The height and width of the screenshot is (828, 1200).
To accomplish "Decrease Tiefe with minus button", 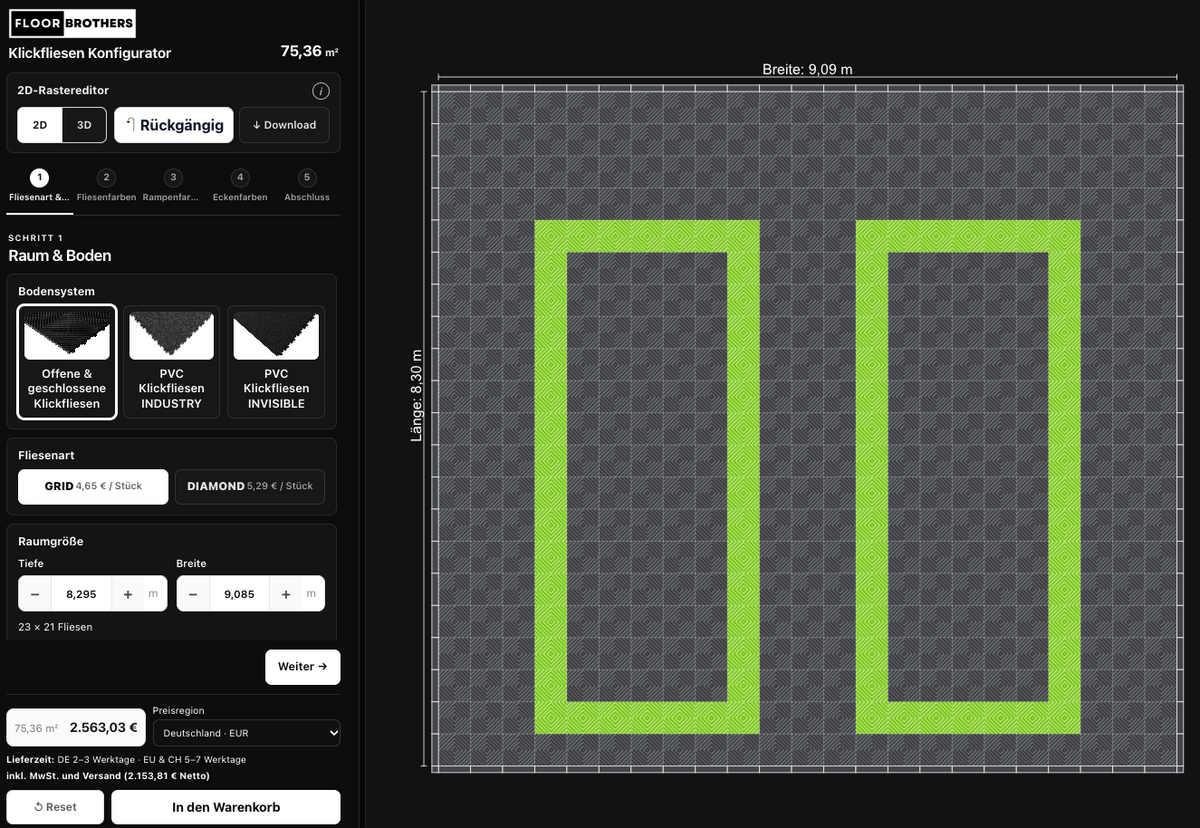I will point(35,594).
